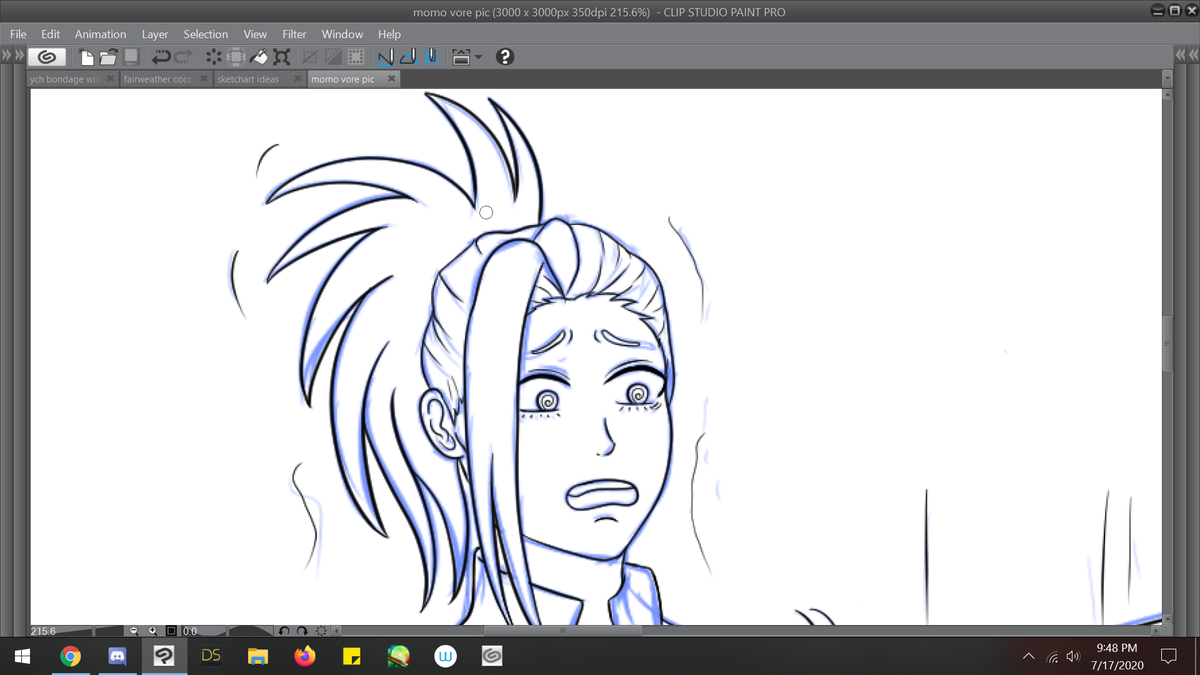Screen dimensions: 1200x675
Task: Open DAZ Studio DS taskbar icon
Action: point(211,657)
